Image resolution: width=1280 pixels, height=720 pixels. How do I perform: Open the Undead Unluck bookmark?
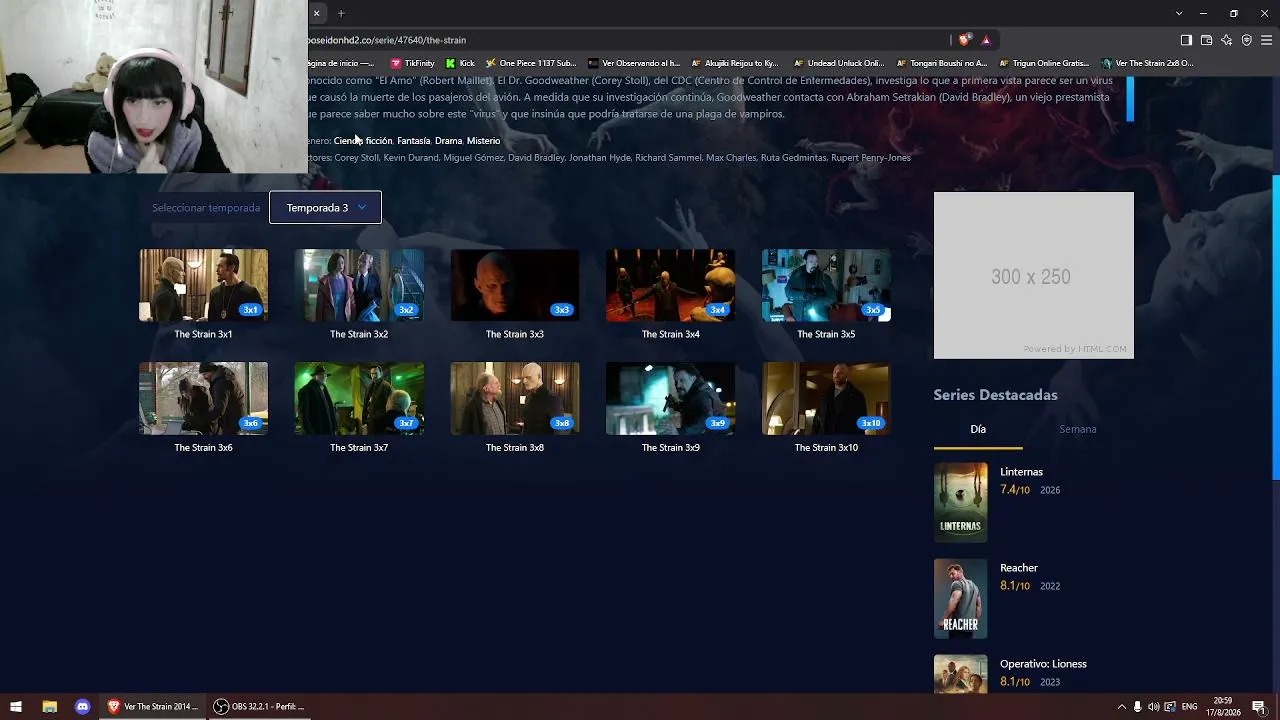coord(838,63)
